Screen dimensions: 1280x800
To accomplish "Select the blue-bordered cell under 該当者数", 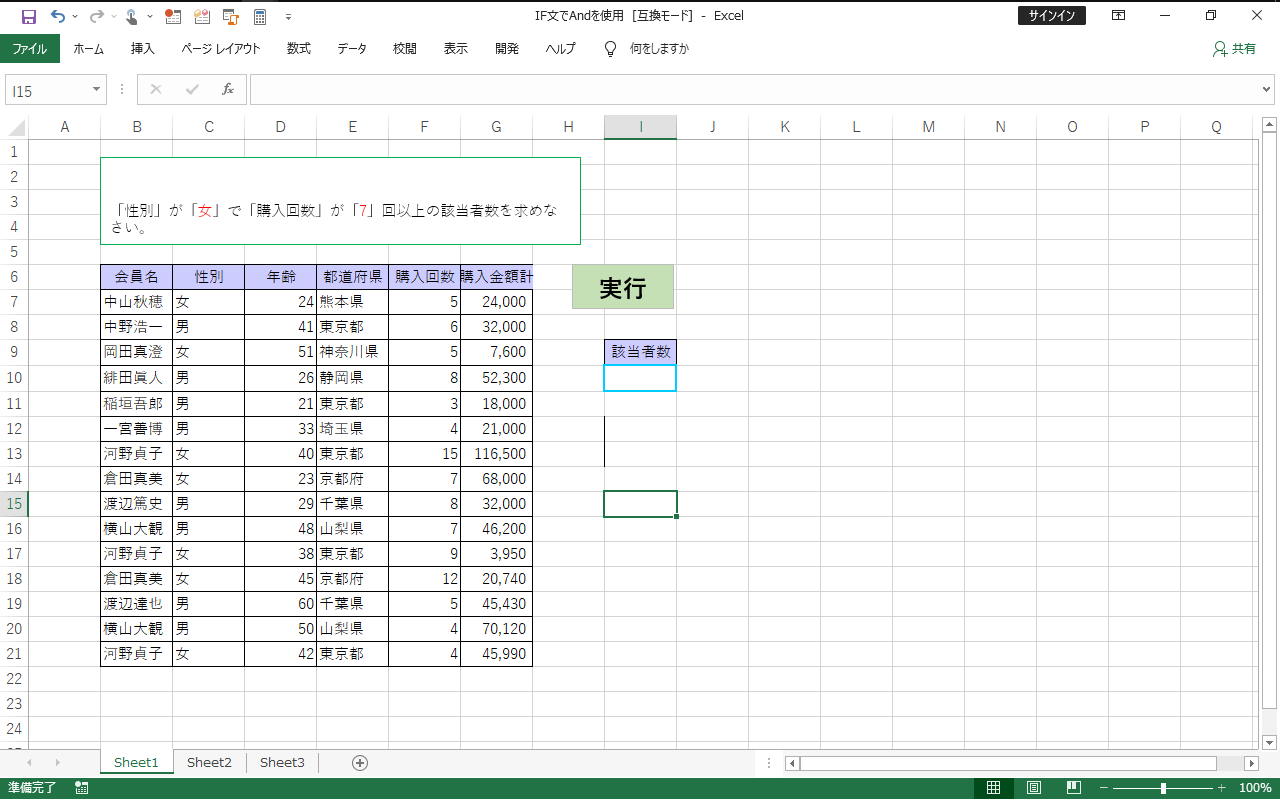I will coord(640,378).
